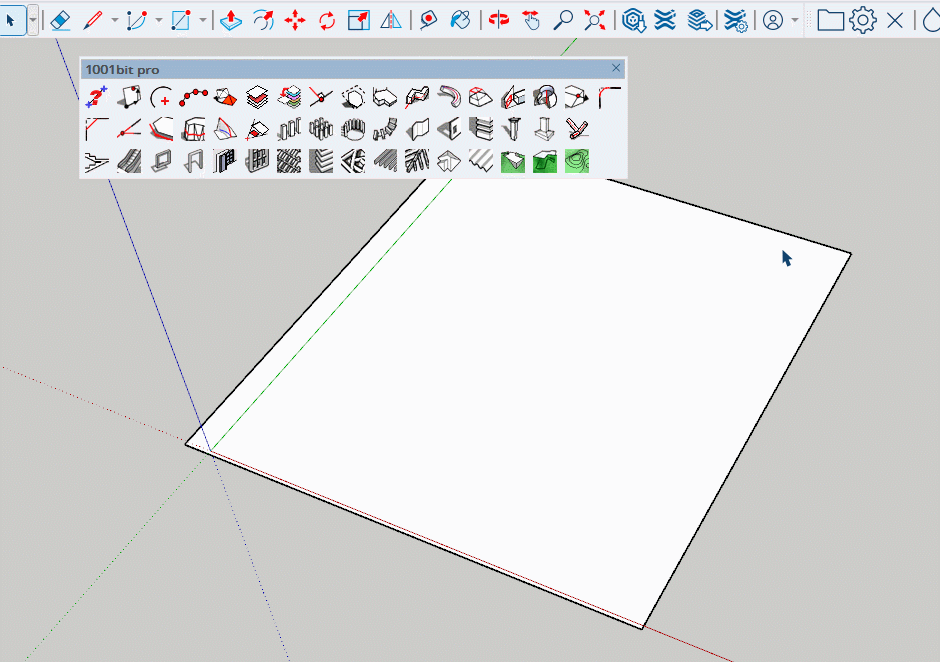Expand the account dropdown arrow
940x662 pixels.
coord(795,20)
